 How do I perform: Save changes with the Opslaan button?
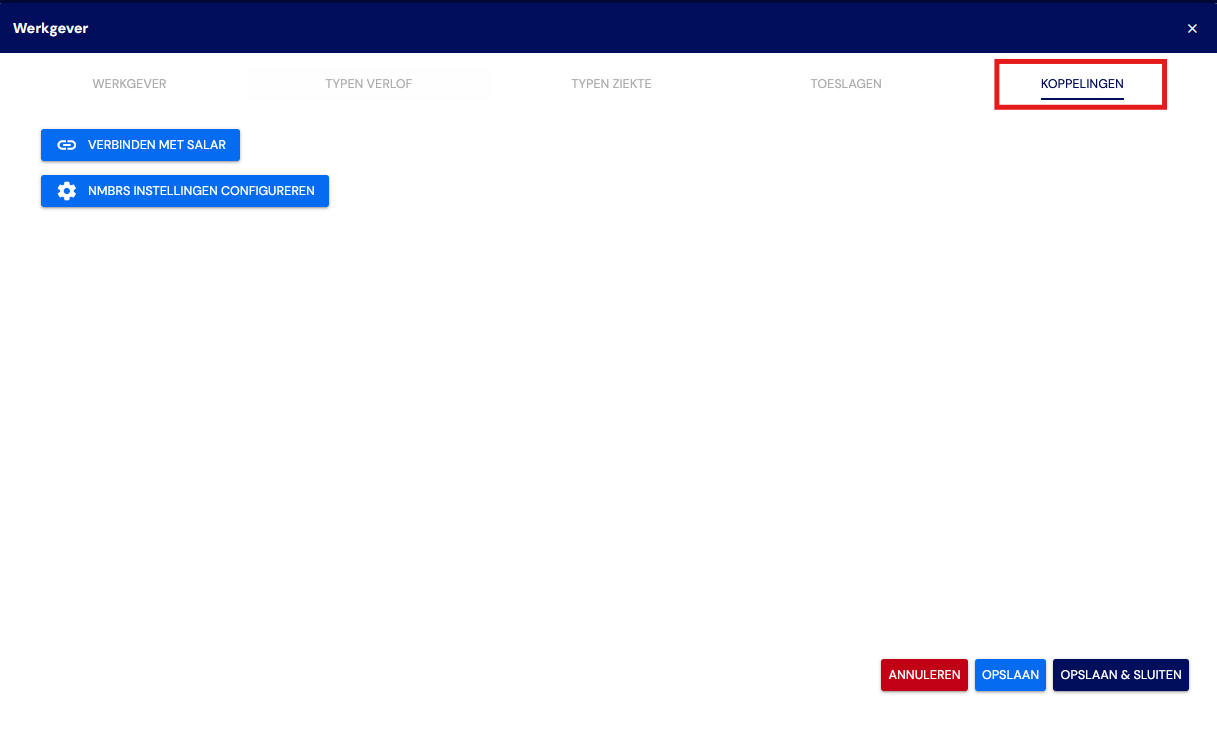click(x=1010, y=675)
